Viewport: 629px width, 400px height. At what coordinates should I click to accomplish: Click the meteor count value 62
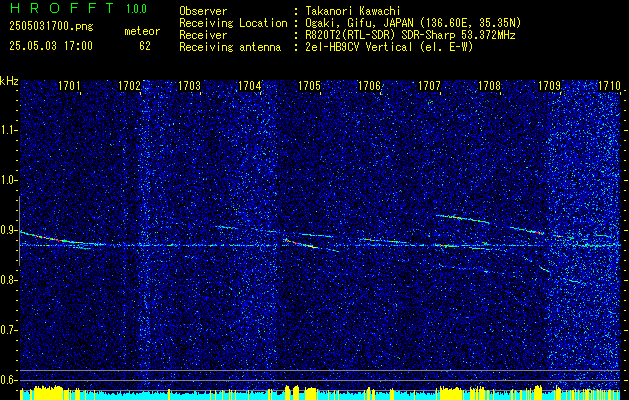point(145,46)
